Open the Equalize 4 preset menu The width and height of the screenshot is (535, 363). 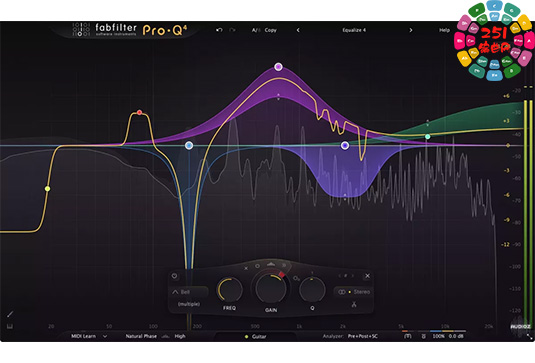[x=354, y=30]
